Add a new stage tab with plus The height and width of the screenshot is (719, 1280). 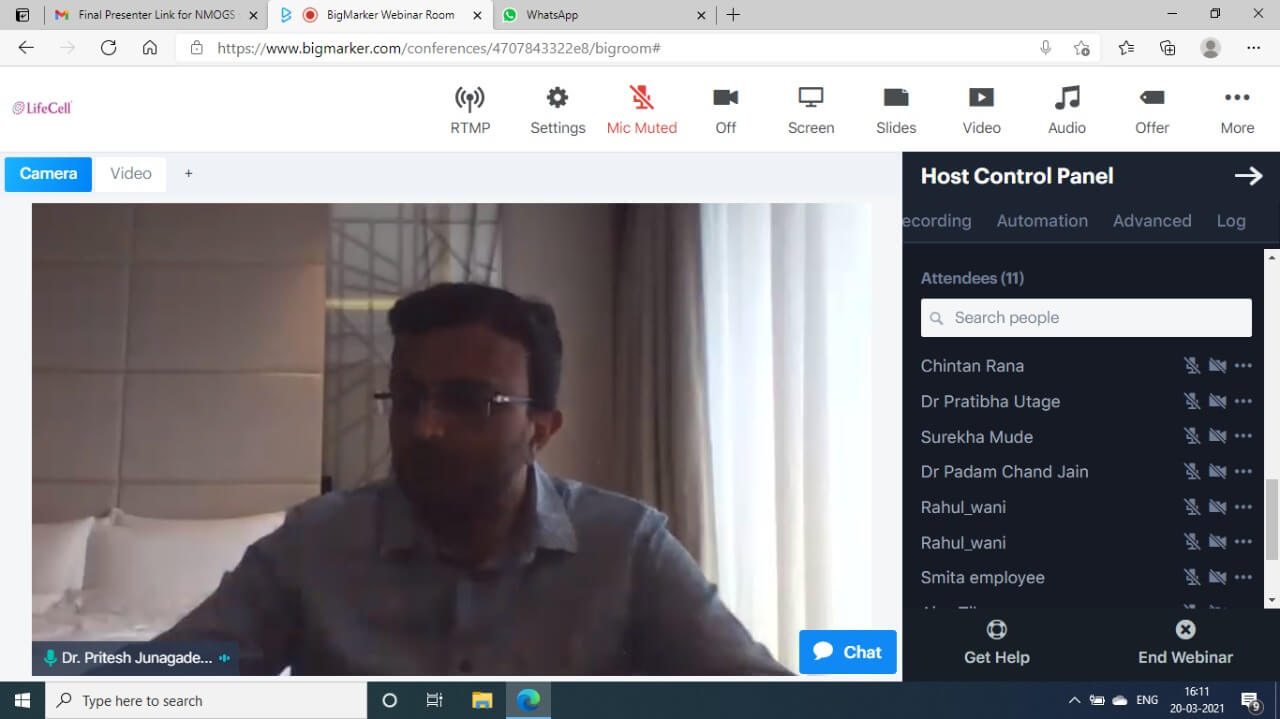tap(188, 174)
